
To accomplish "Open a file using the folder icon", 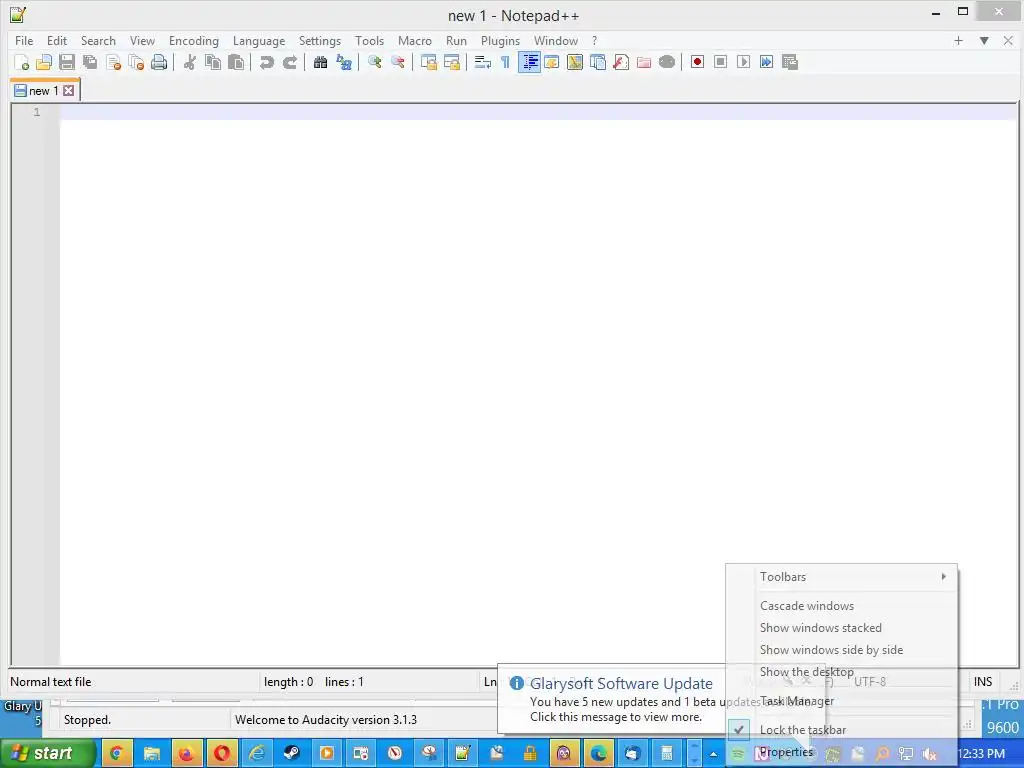I will (x=44, y=62).
